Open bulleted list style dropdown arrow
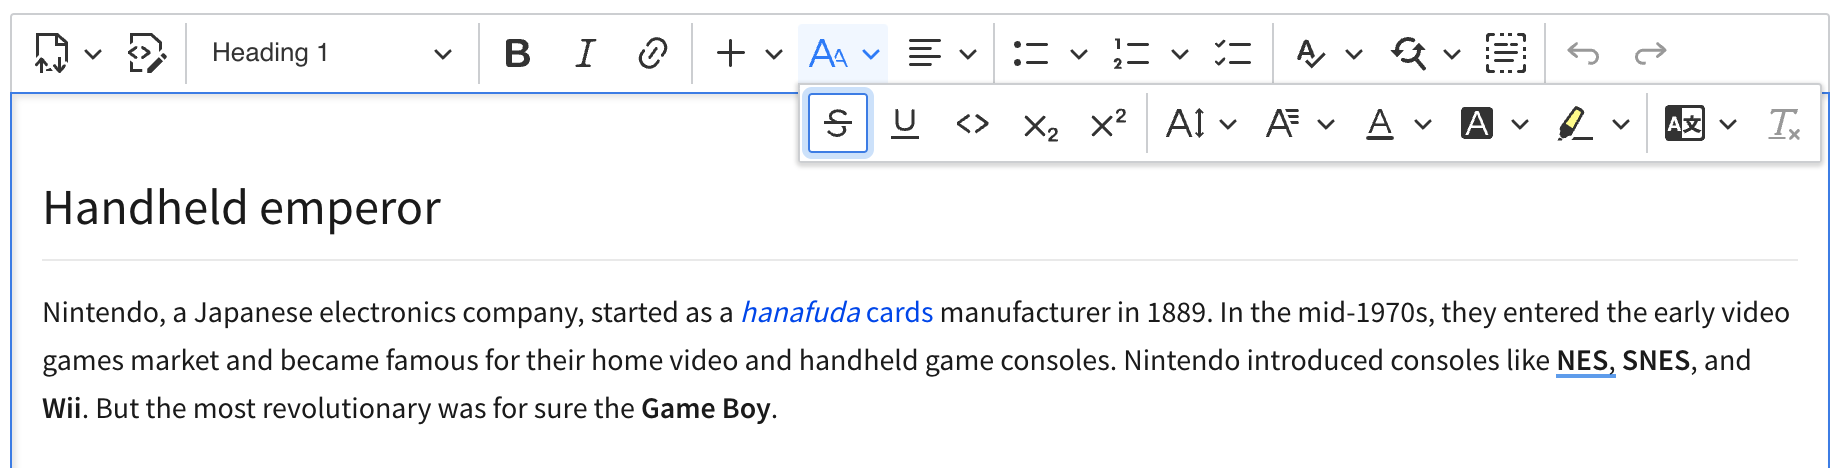This screenshot has width=1846, height=468. tap(1079, 54)
